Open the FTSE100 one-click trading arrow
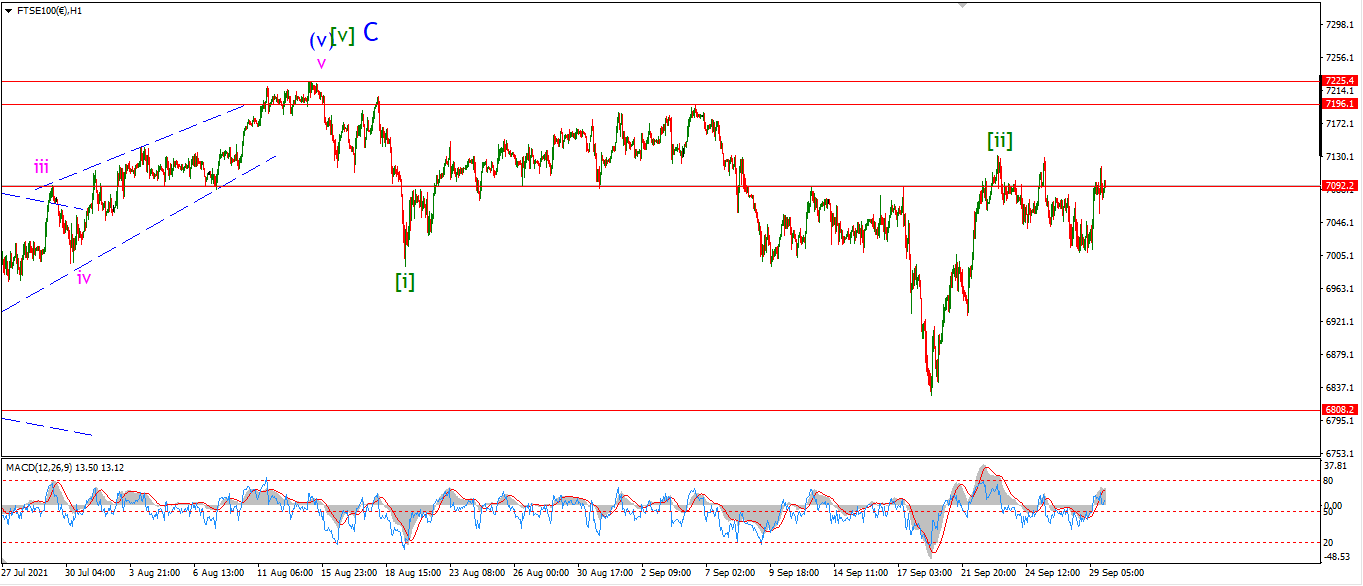Image resolution: width=1363 pixels, height=586 pixels. coord(8,11)
